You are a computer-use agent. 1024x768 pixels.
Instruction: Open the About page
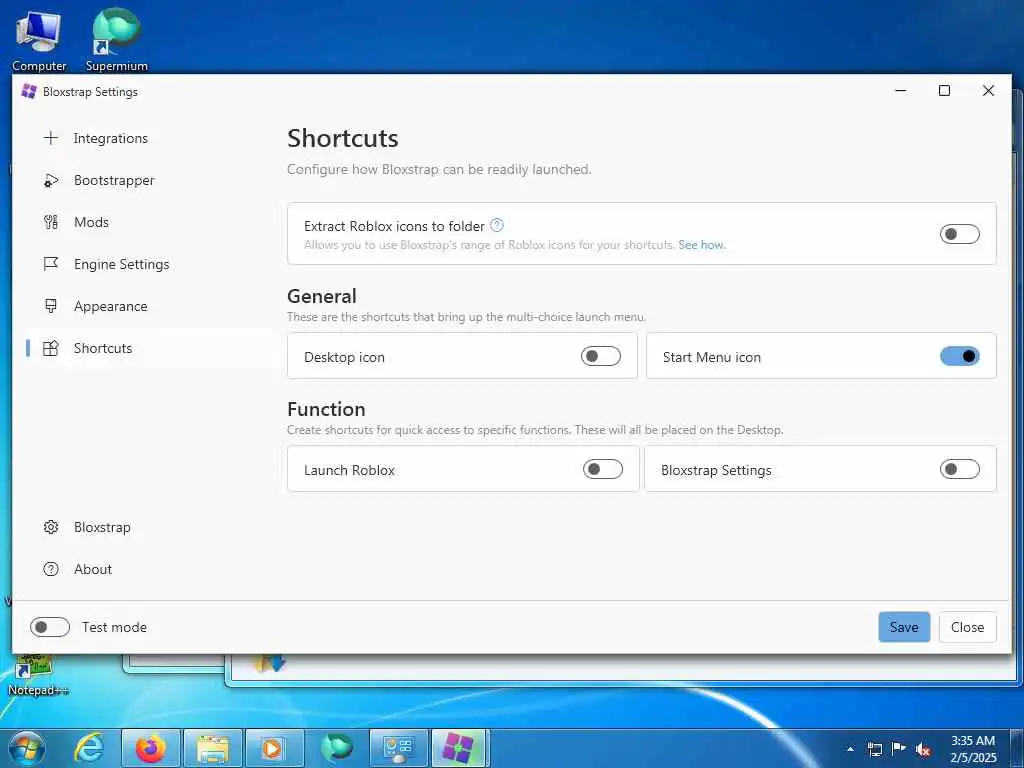(x=149, y=569)
